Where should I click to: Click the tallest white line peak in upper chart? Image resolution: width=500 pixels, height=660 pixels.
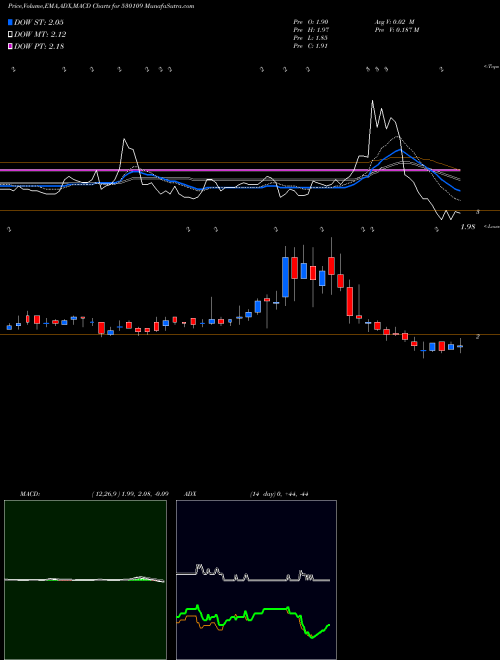click(372, 101)
